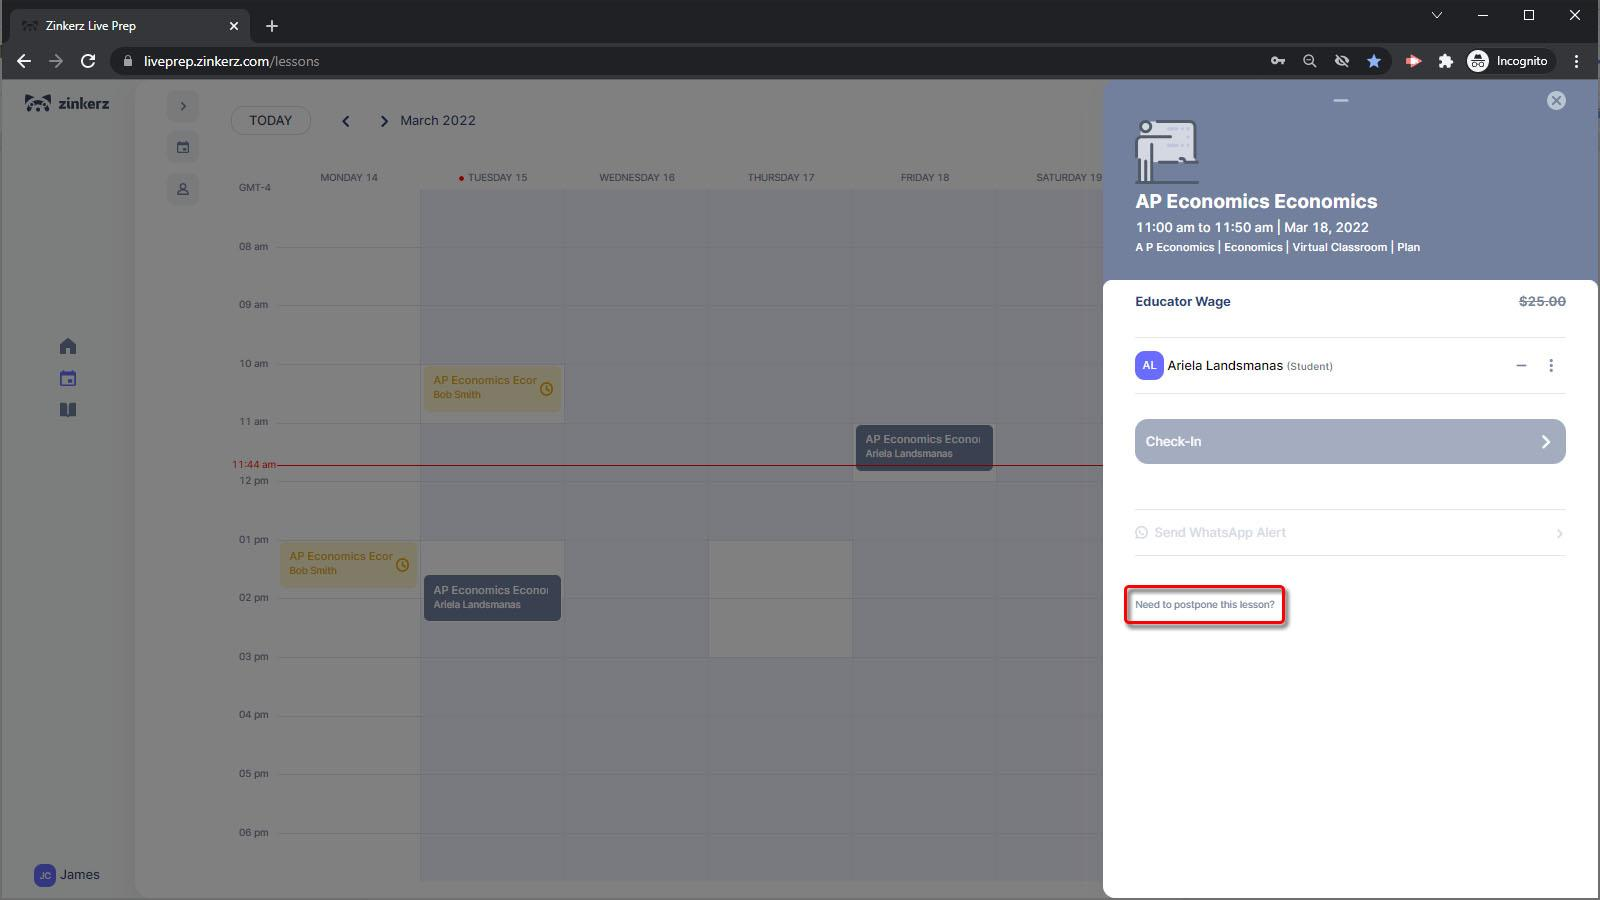Screen dimensions: 1600x900
Task: Jump to TODAY in calendar
Action: [271, 120]
